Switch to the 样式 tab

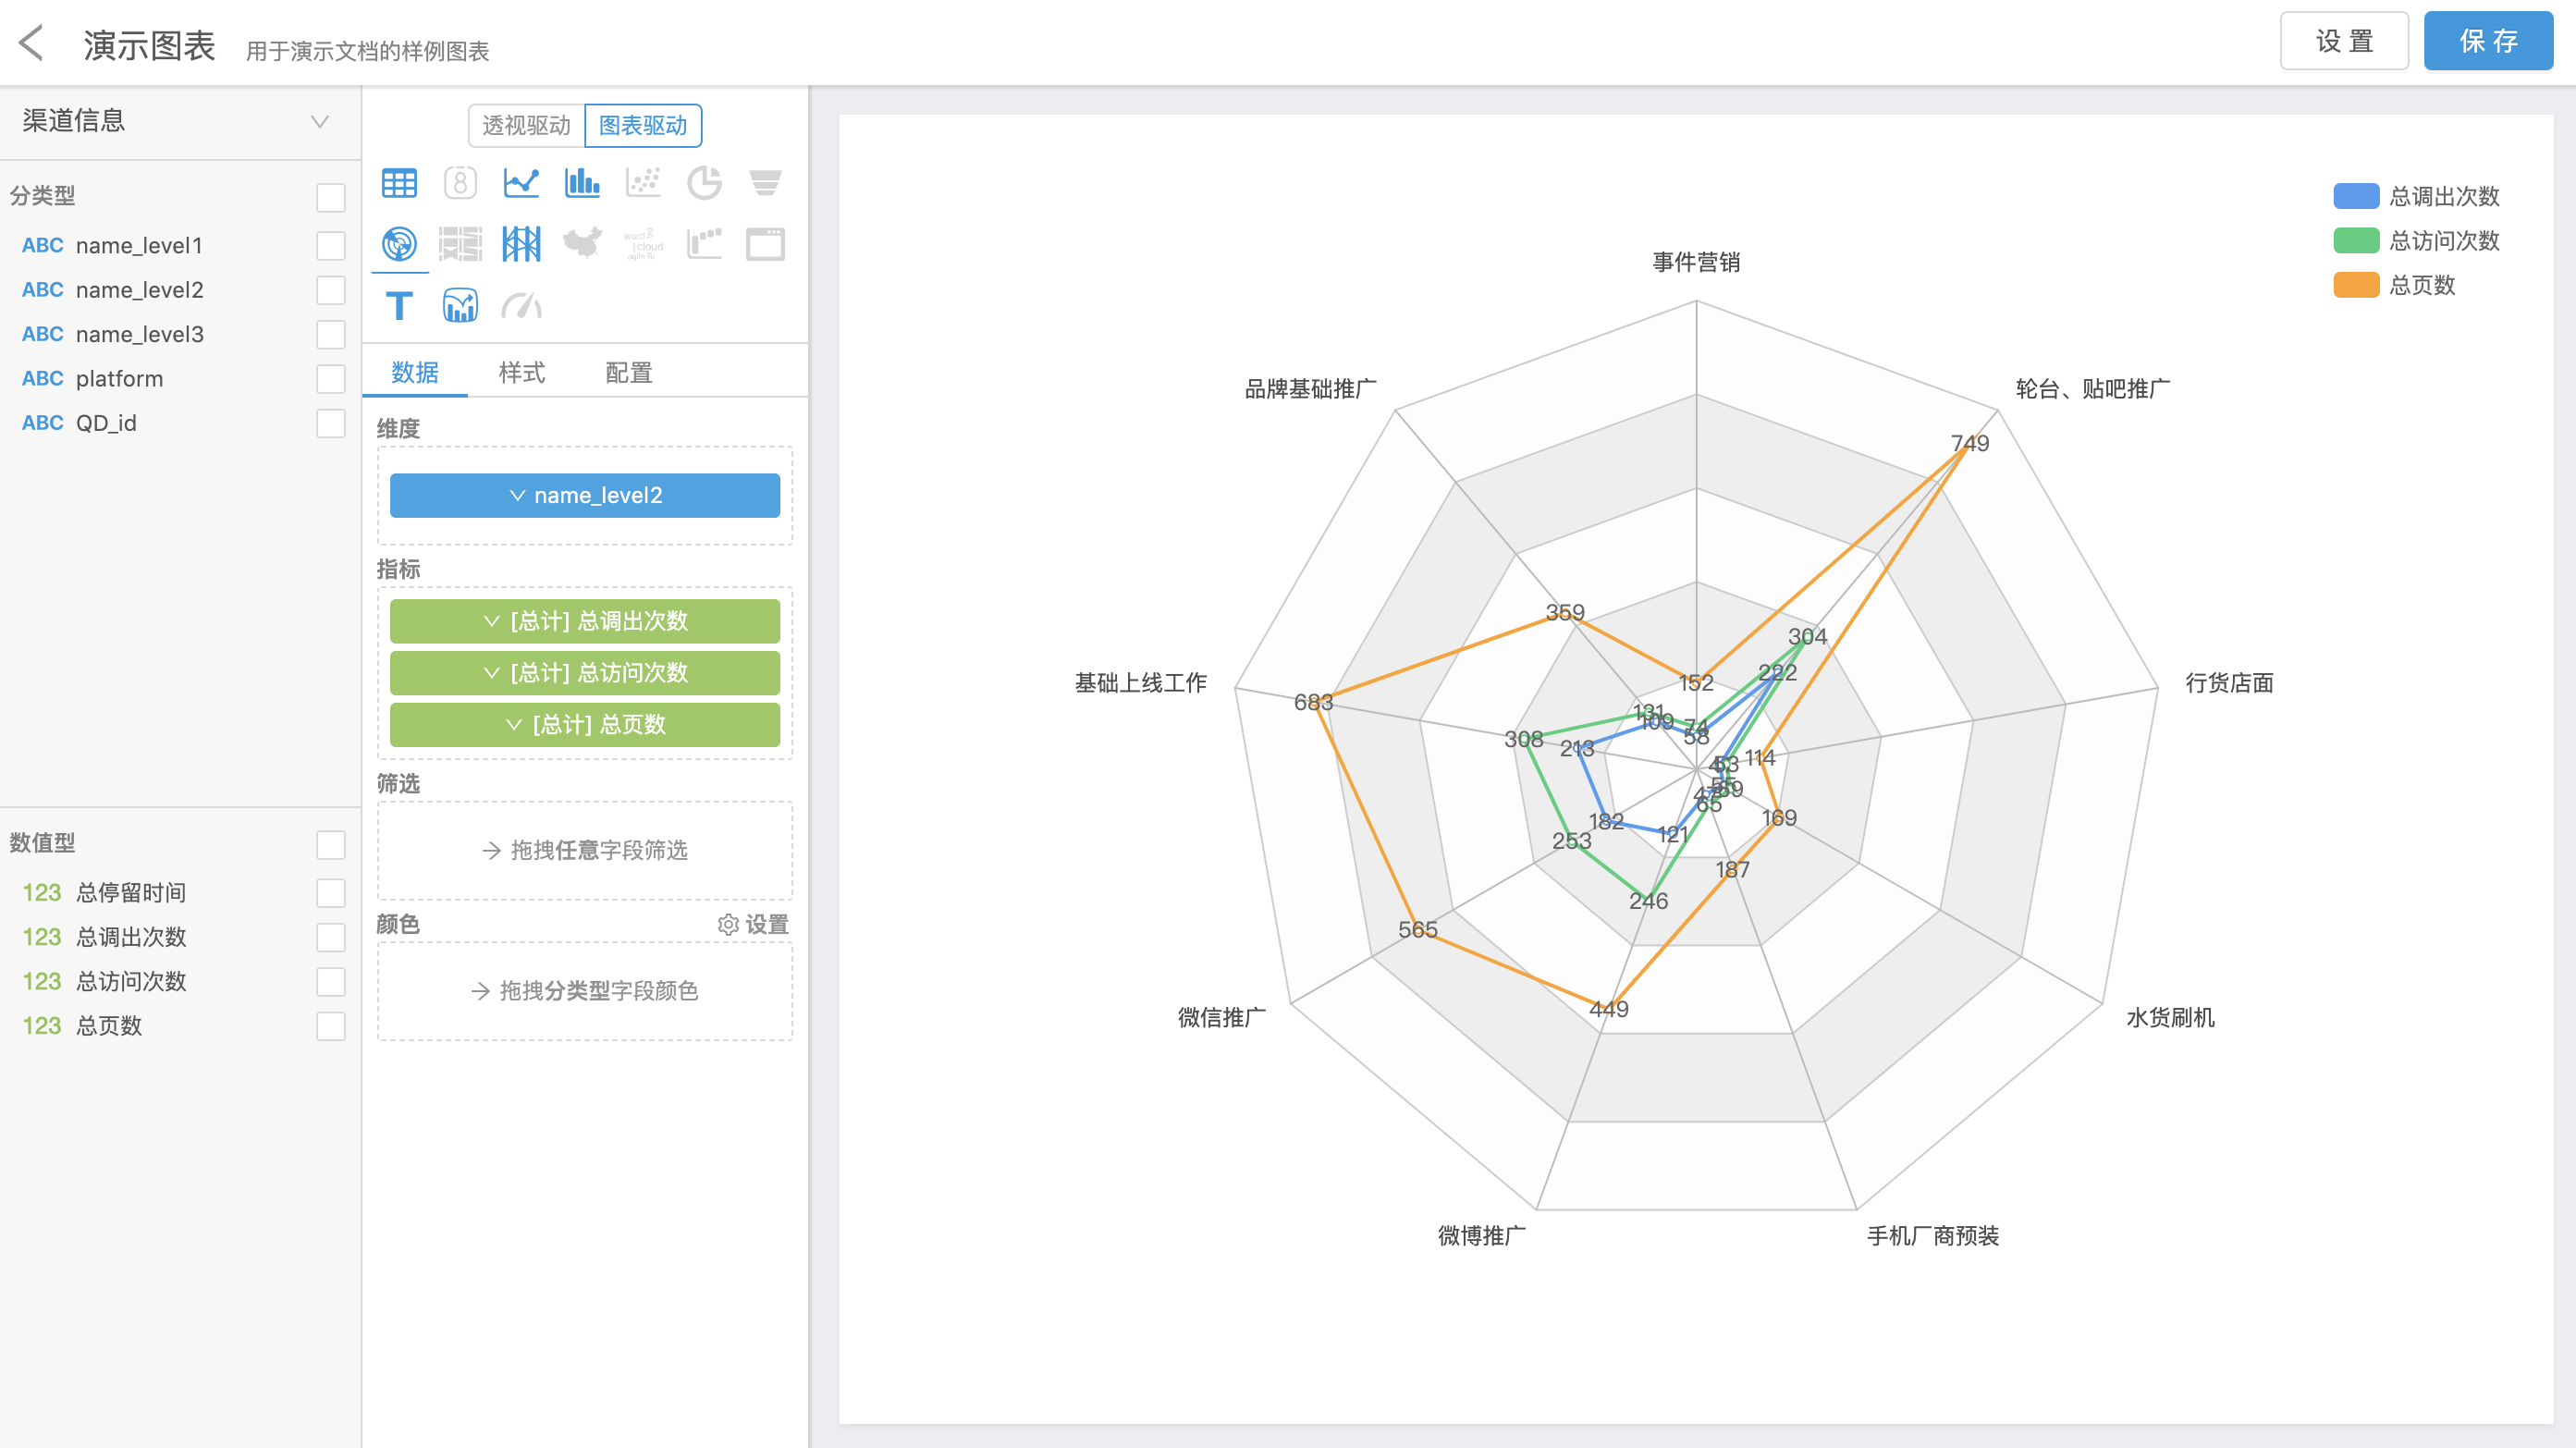521,373
